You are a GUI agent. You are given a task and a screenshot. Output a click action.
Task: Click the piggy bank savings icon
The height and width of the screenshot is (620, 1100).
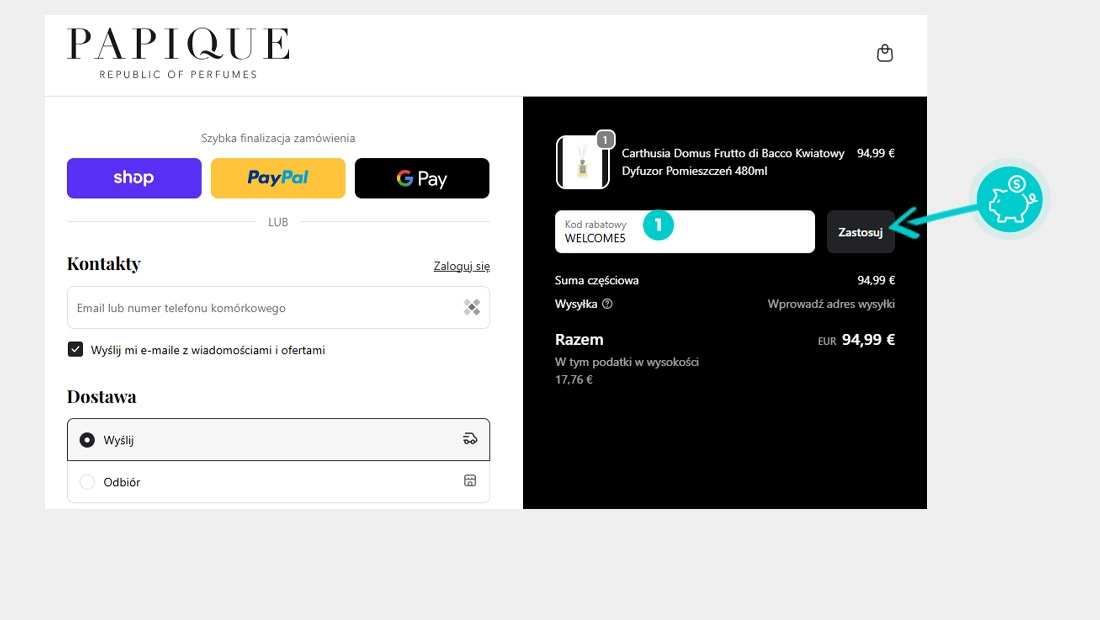1008,200
